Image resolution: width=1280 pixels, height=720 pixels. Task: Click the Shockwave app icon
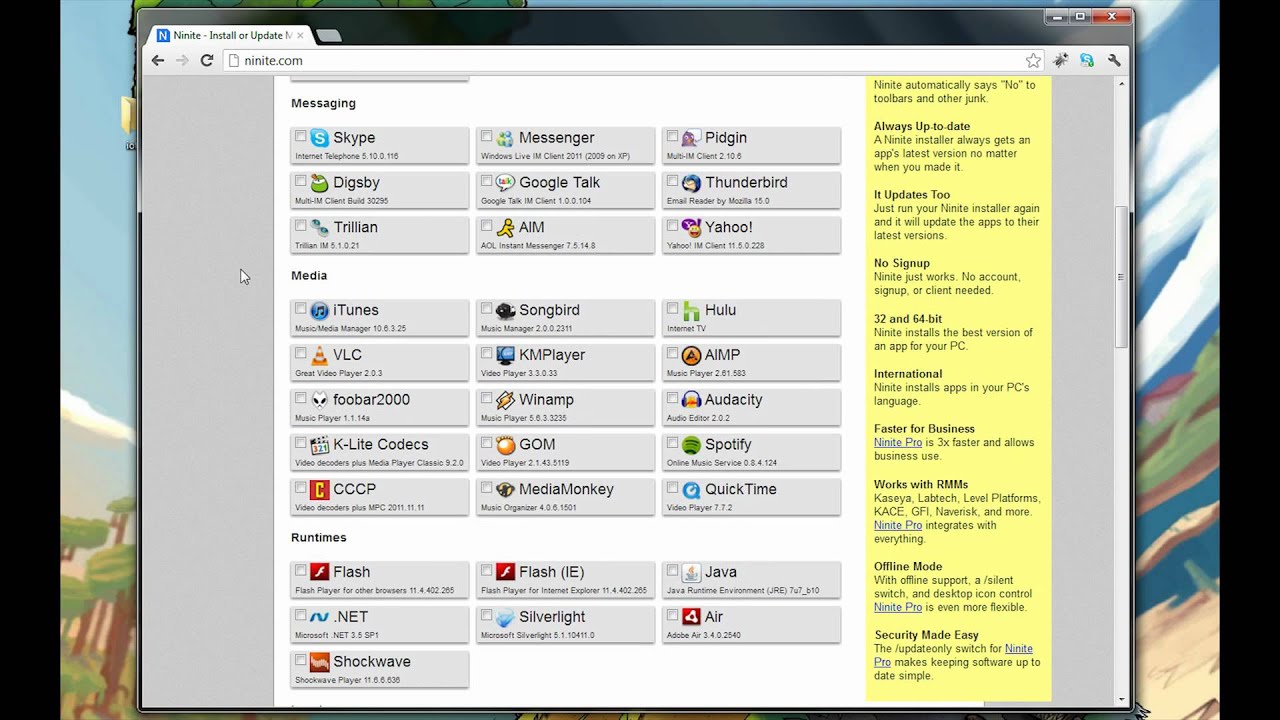coord(319,662)
